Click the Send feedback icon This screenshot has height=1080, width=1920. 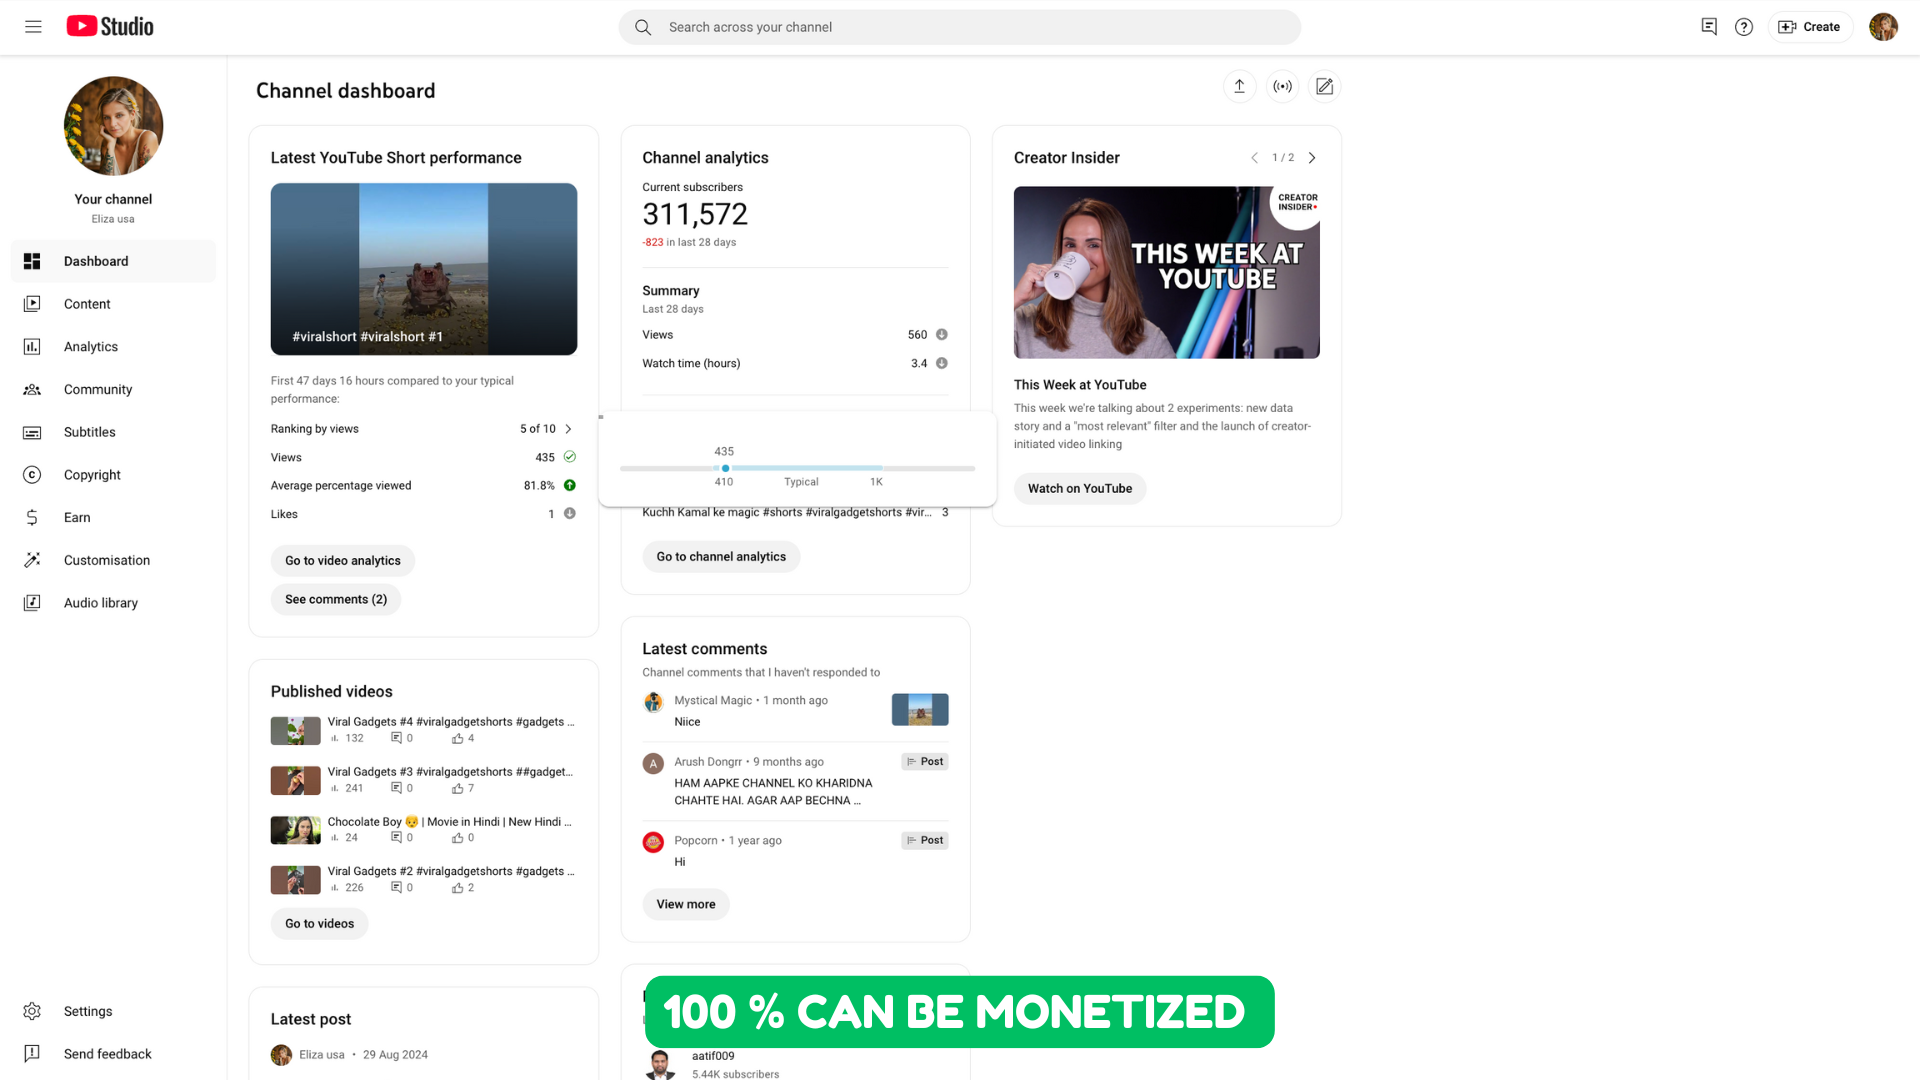click(x=32, y=1054)
